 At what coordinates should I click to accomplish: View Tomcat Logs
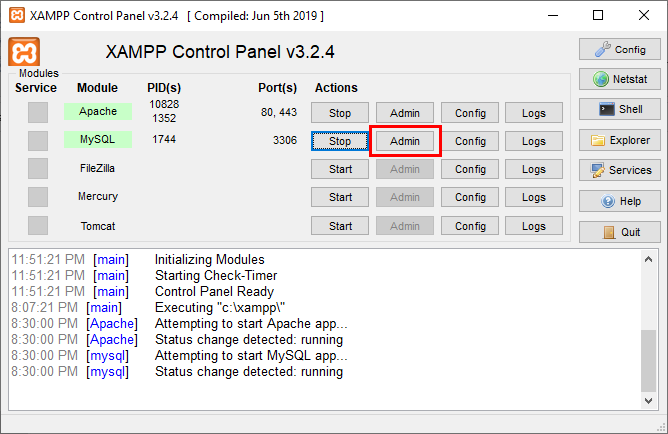coord(534,226)
